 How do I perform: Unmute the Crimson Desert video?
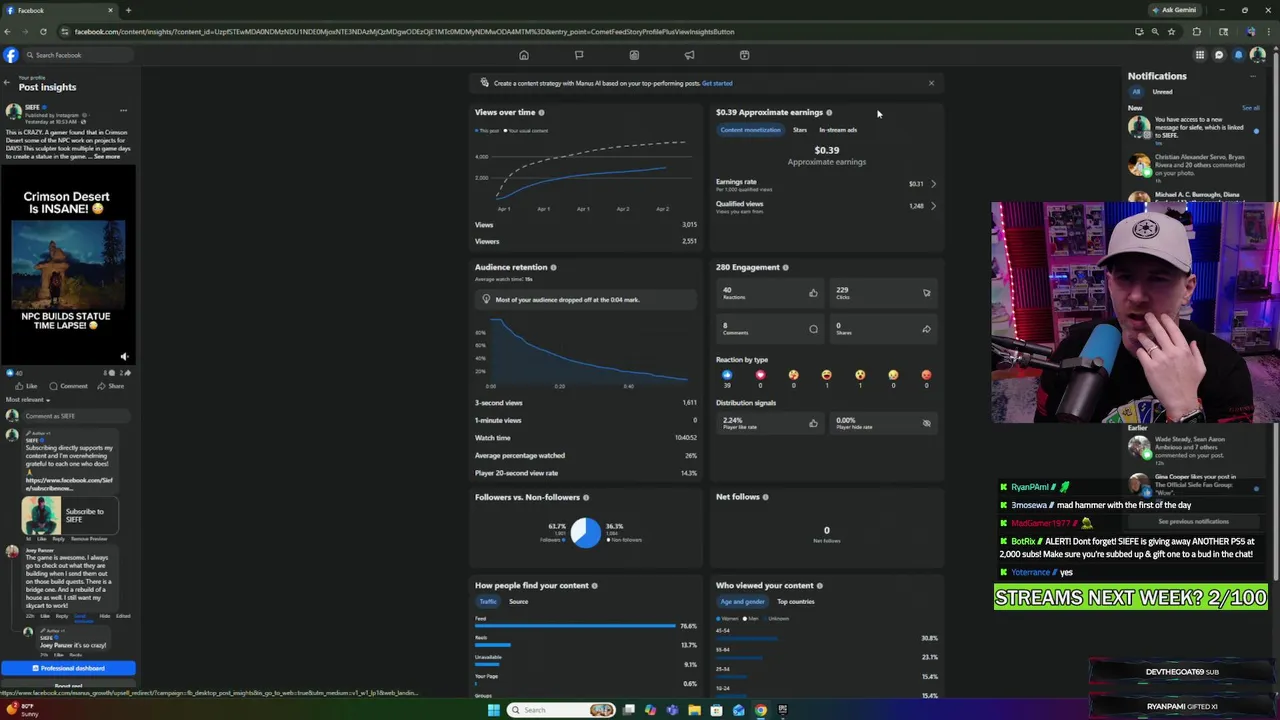pyautogui.click(x=124, y=356)
